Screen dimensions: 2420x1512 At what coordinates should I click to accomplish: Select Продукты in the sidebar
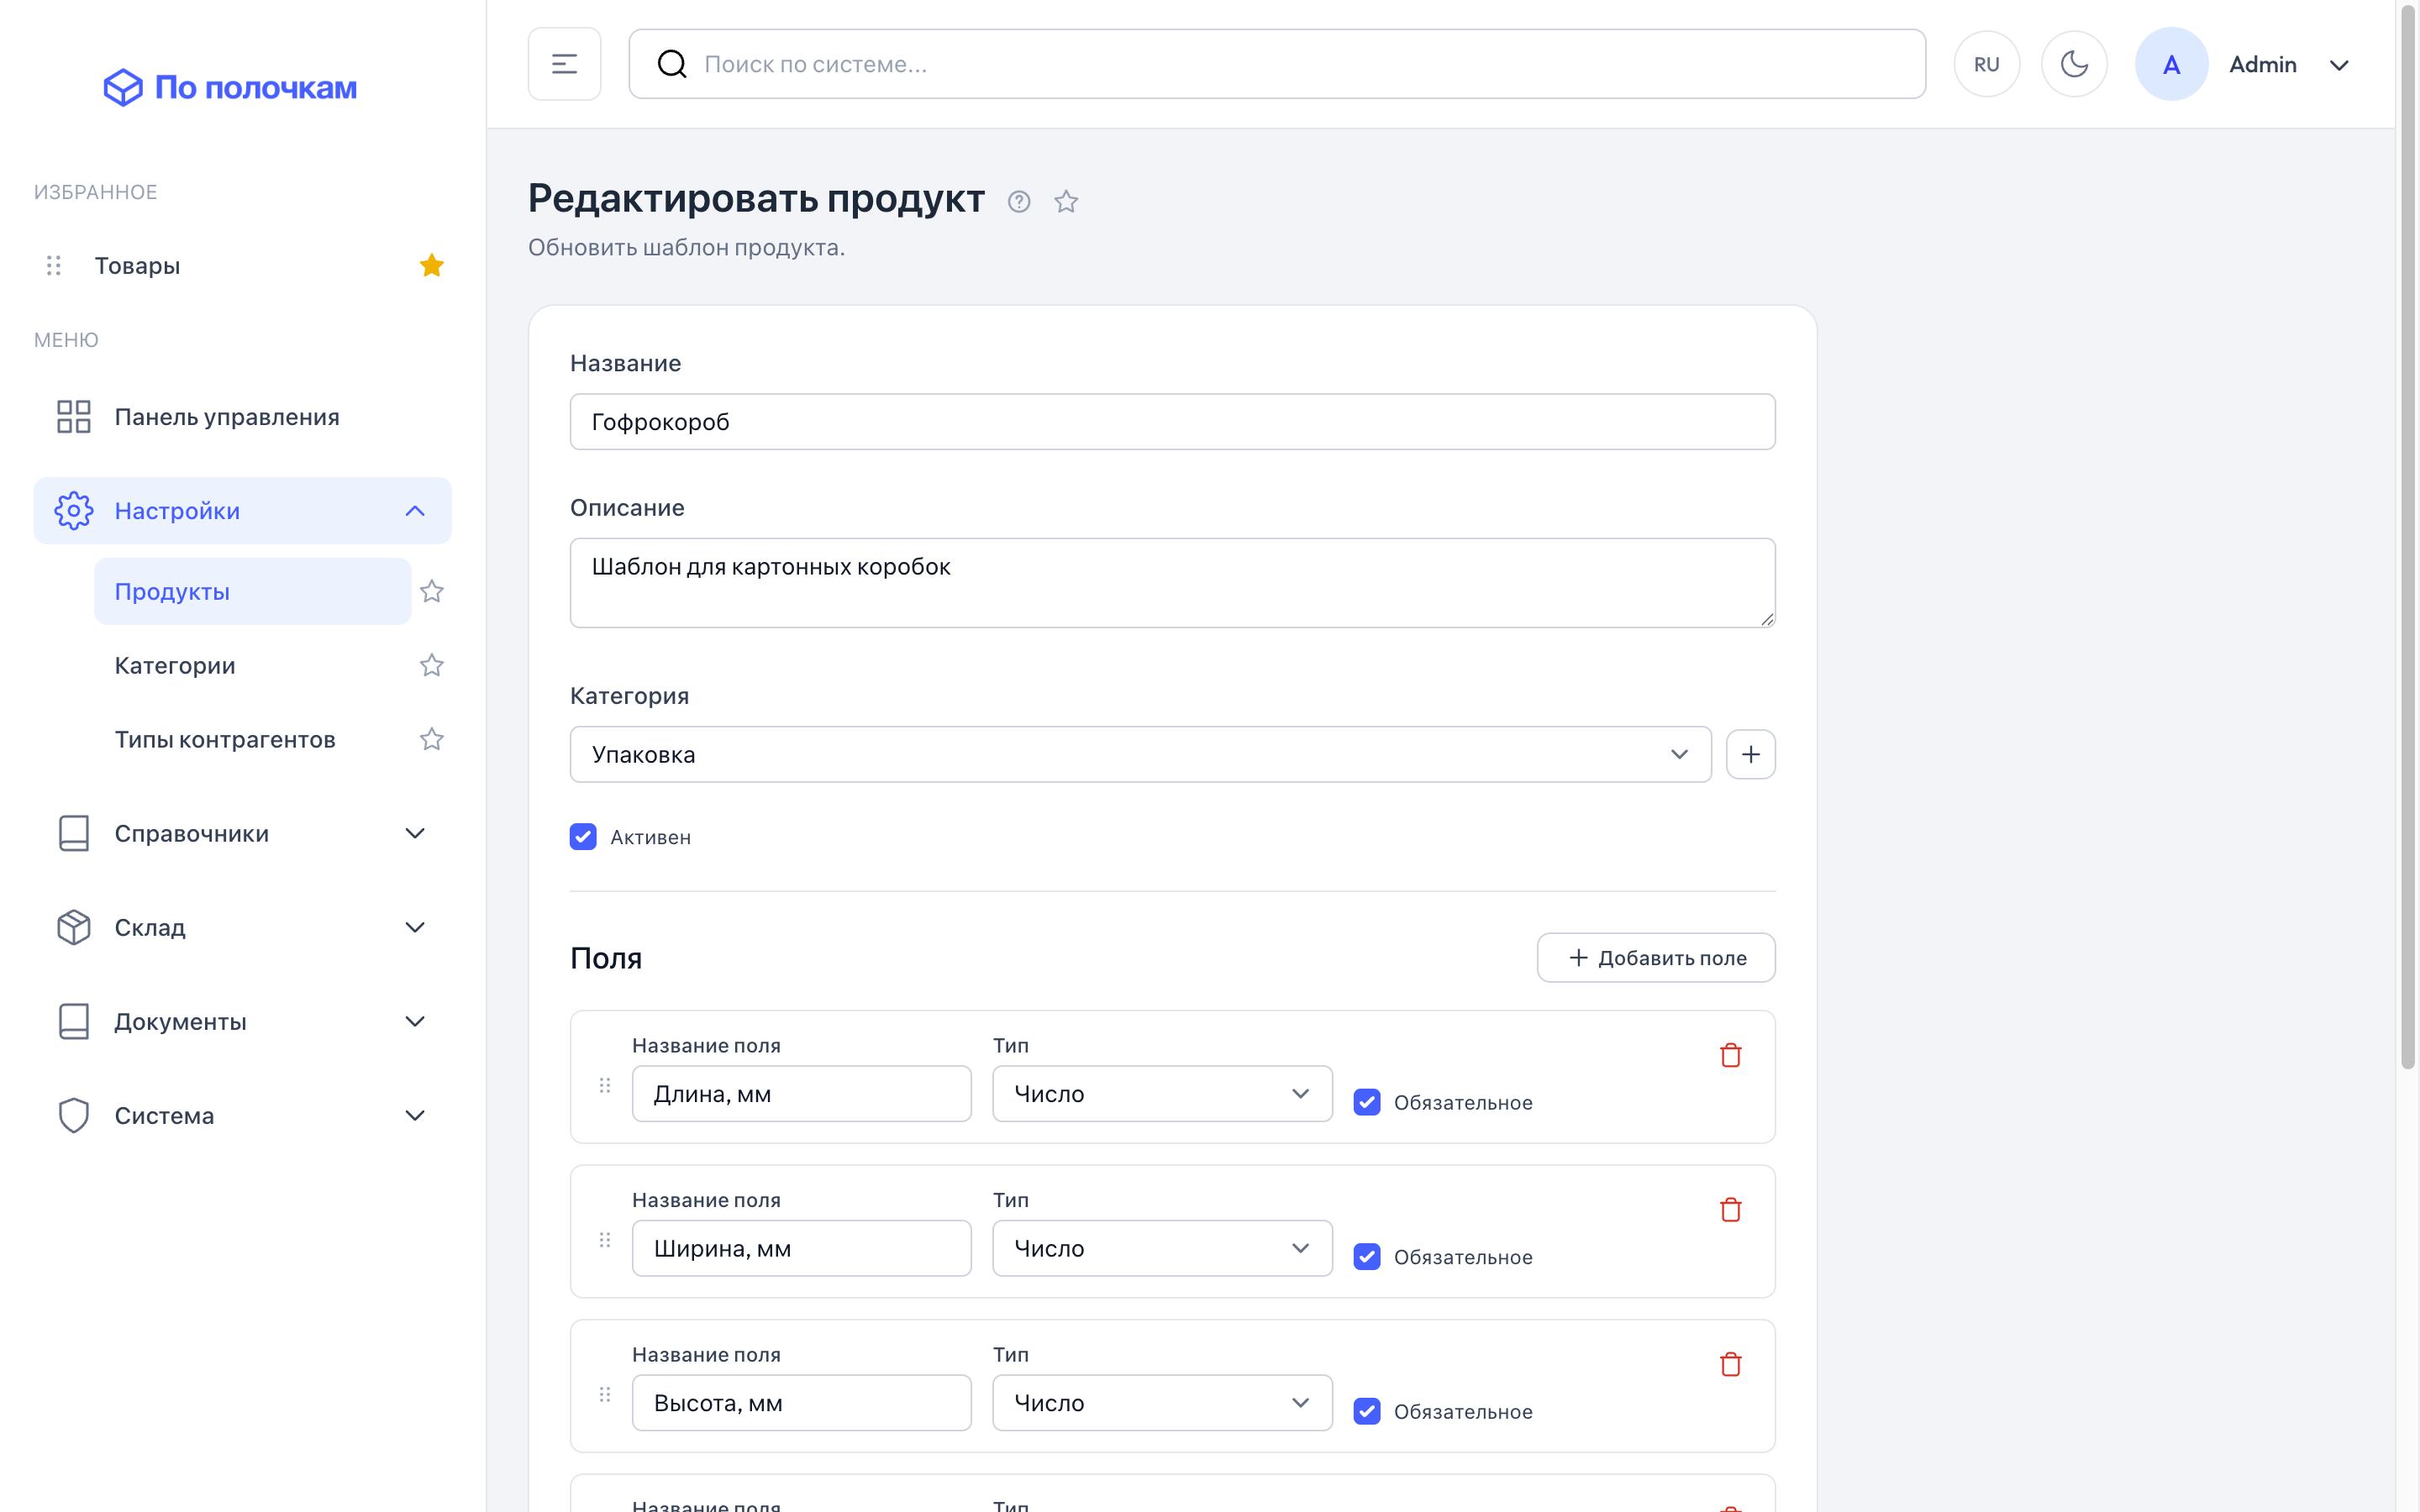(253, 591)
